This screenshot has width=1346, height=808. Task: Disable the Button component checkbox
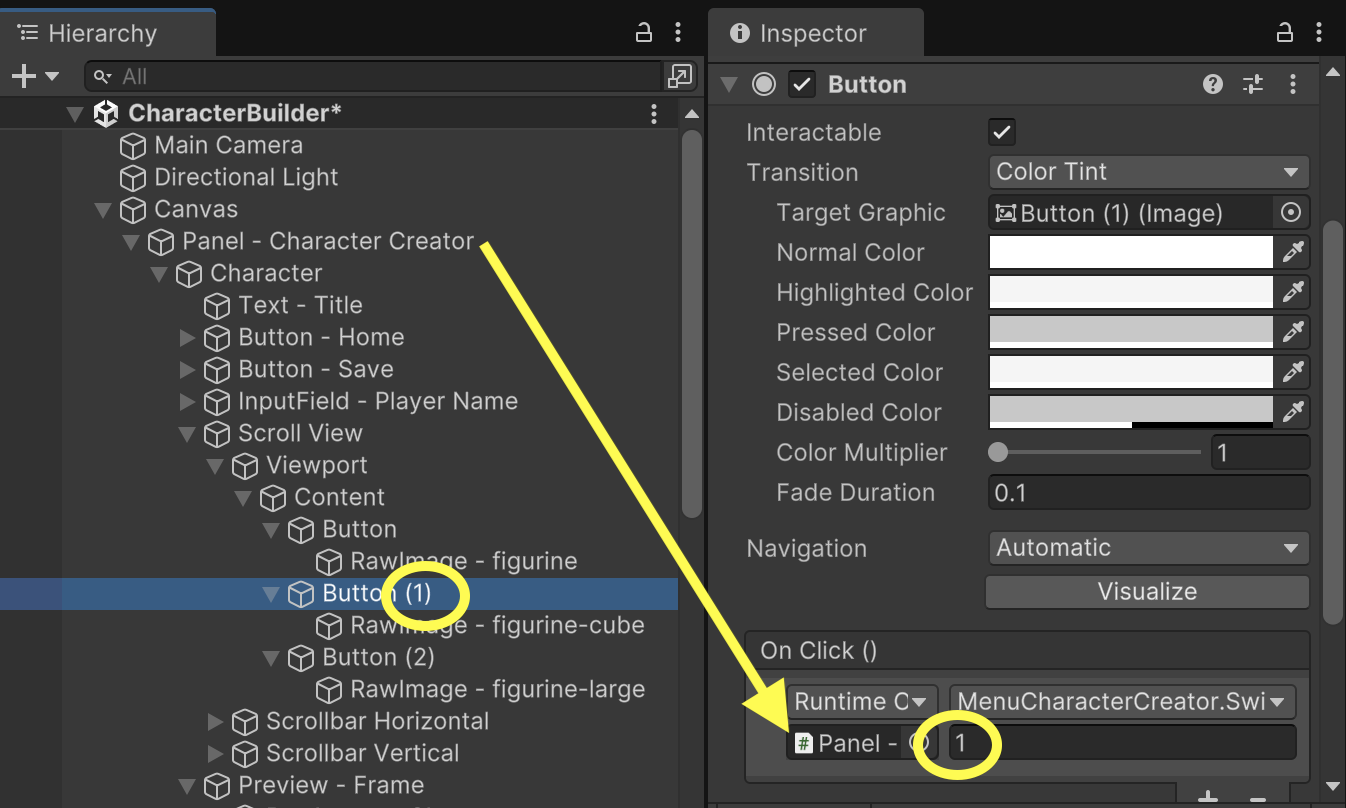(801, 84)
